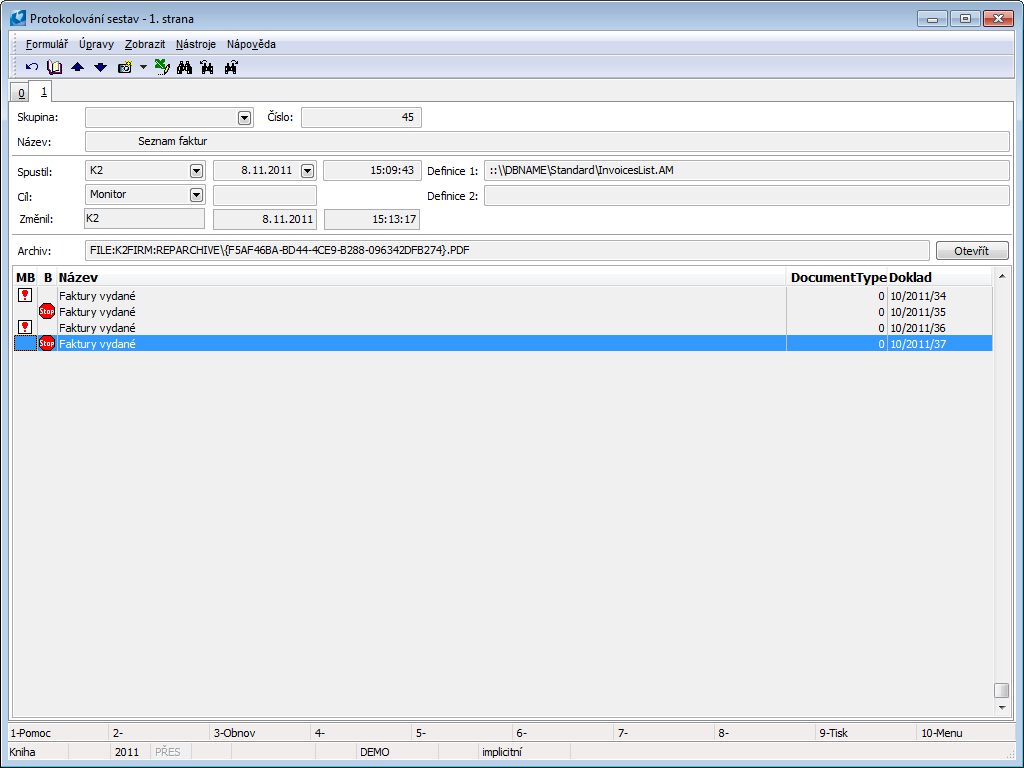The image size is (1024, 768).
Task: Click the Otevřít button
Action: pos(972,251)
